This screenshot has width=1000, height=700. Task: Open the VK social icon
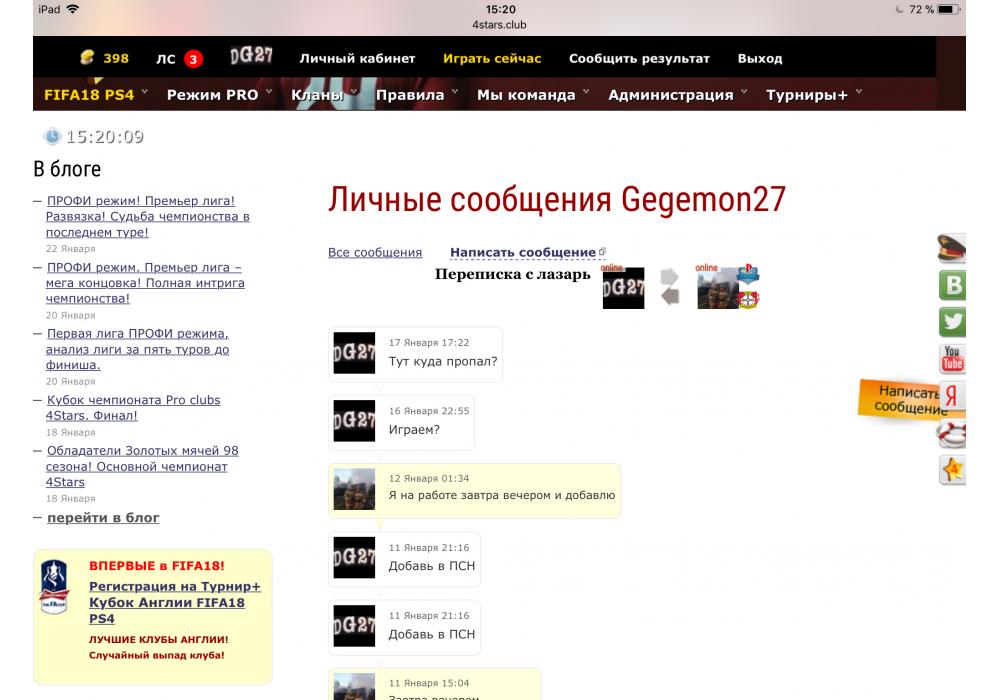pos(952,284)
